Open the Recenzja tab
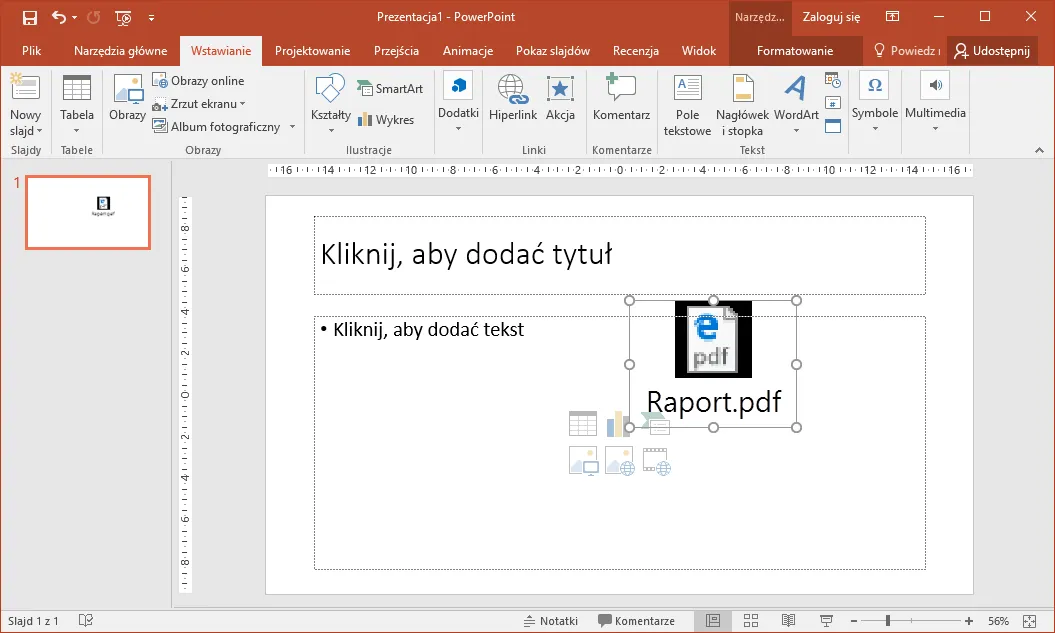1055x633 pixels. (636, 50)
